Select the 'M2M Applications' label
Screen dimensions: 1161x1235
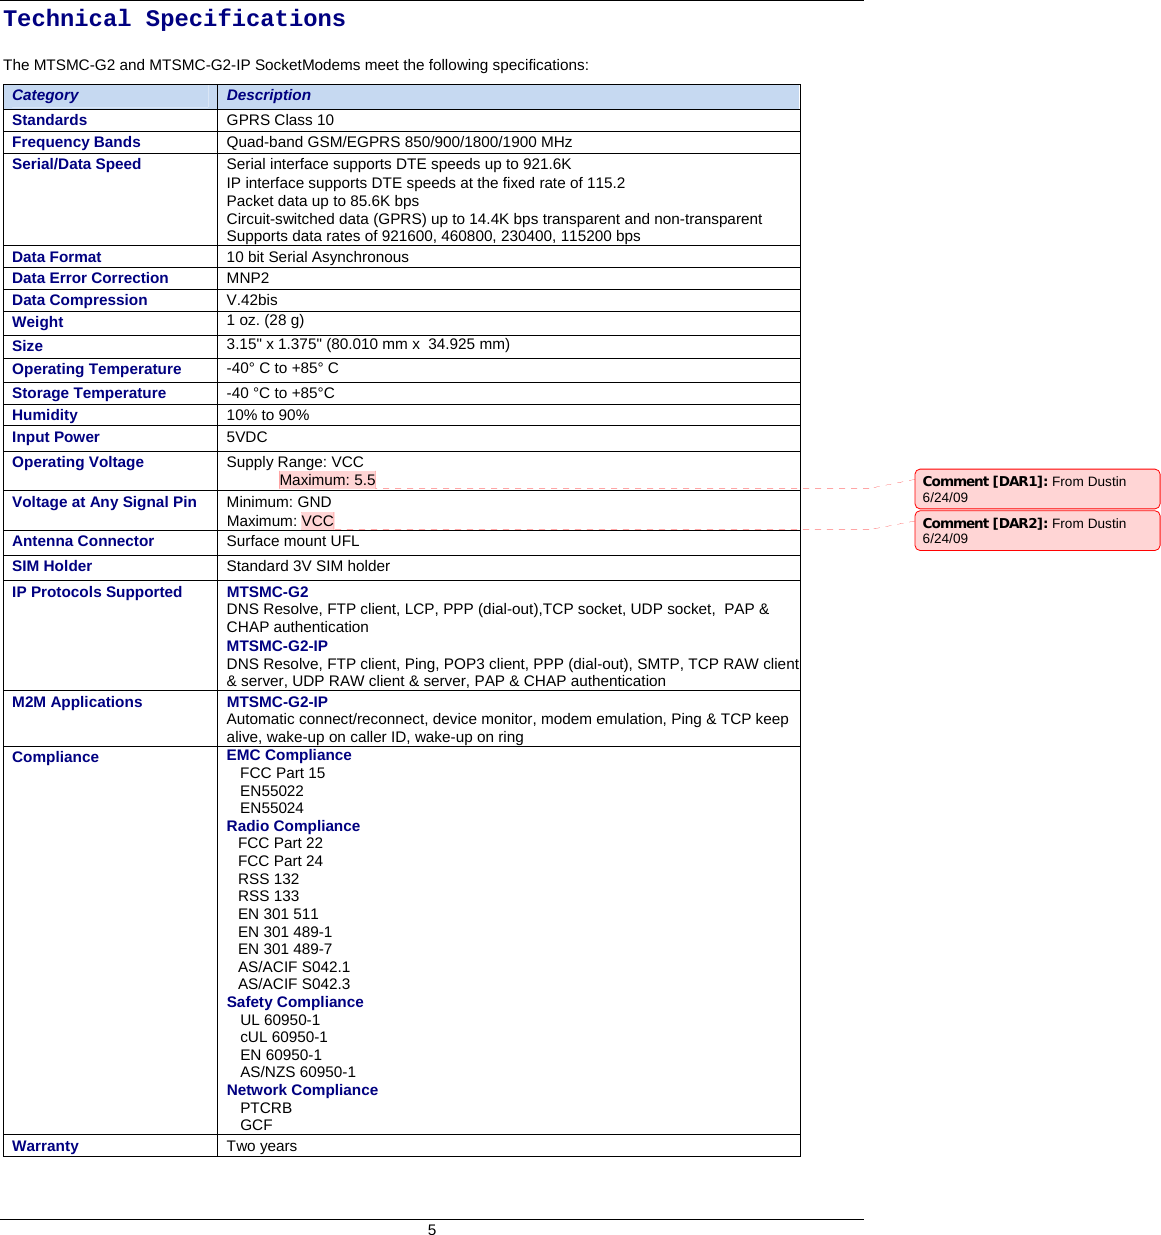pyautogui.click(x=77, y=702)
